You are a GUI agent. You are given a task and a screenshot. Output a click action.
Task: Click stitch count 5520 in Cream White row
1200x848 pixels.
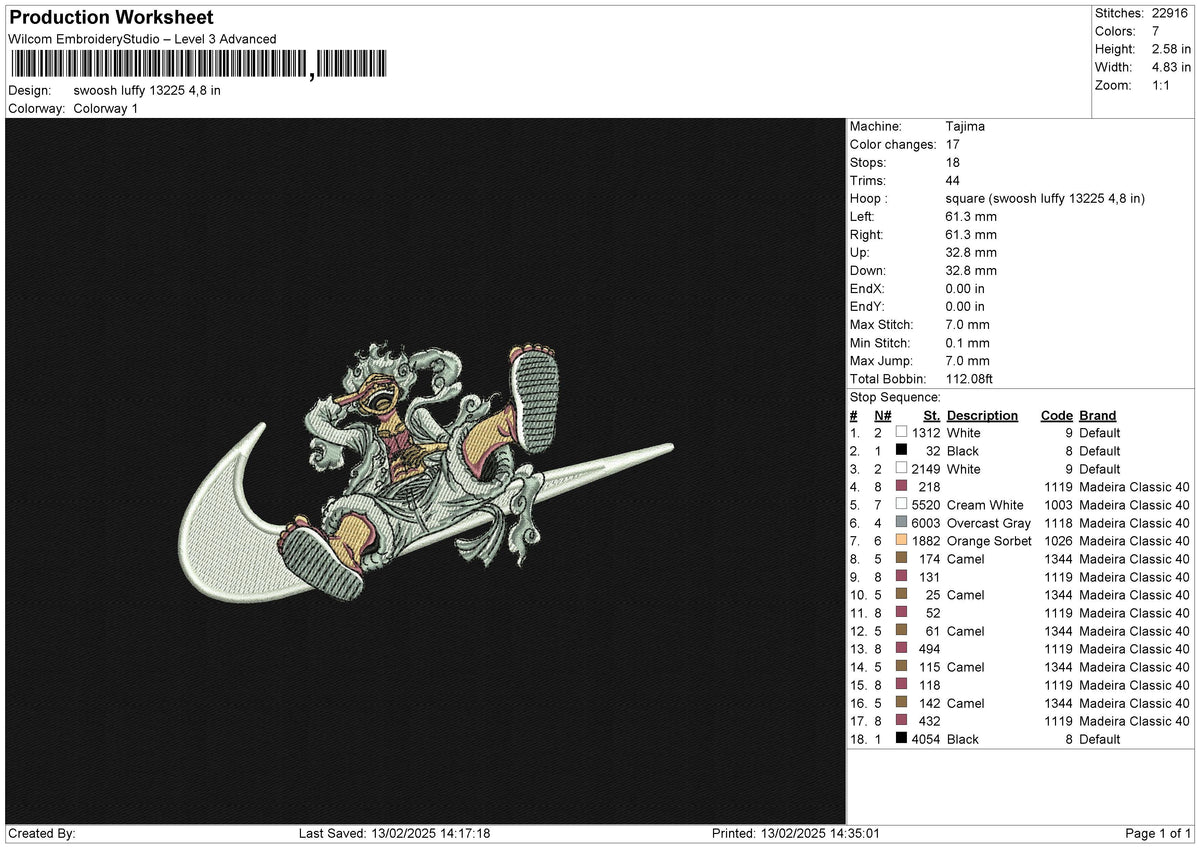pyautogui.click(x=926, y=505)
